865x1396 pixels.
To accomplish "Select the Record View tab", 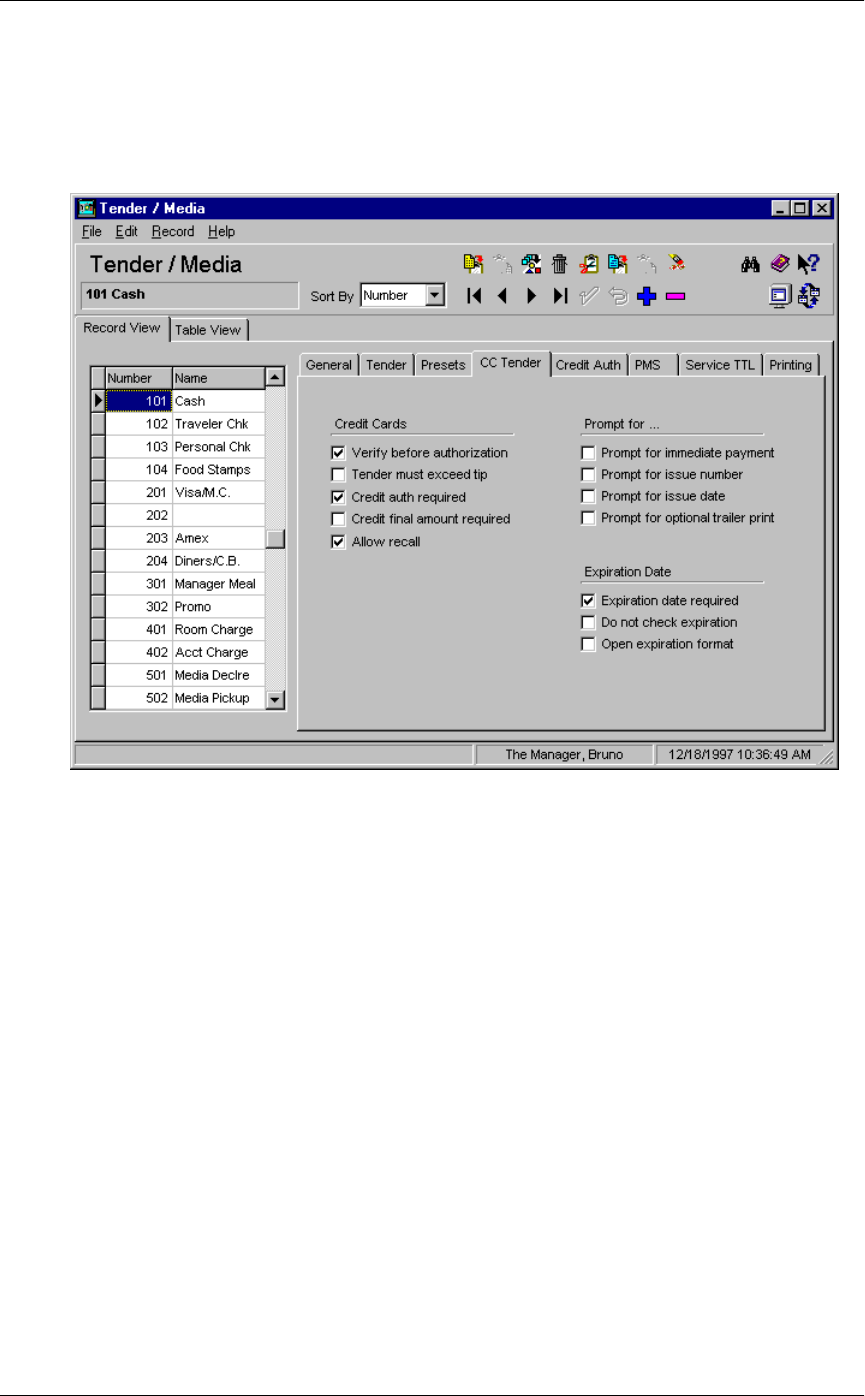I will click(x=121, y=328).
